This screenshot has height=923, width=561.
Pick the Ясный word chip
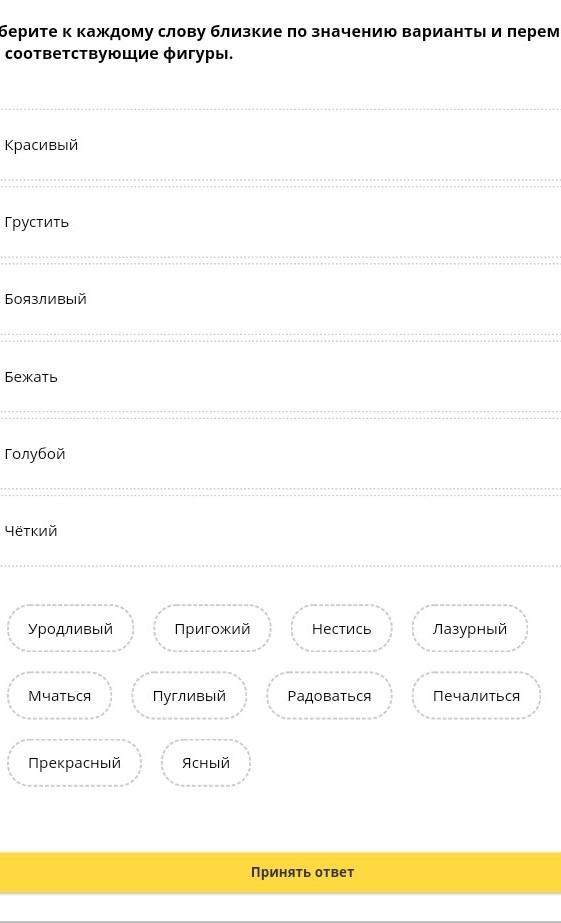[x=205, y=762]
